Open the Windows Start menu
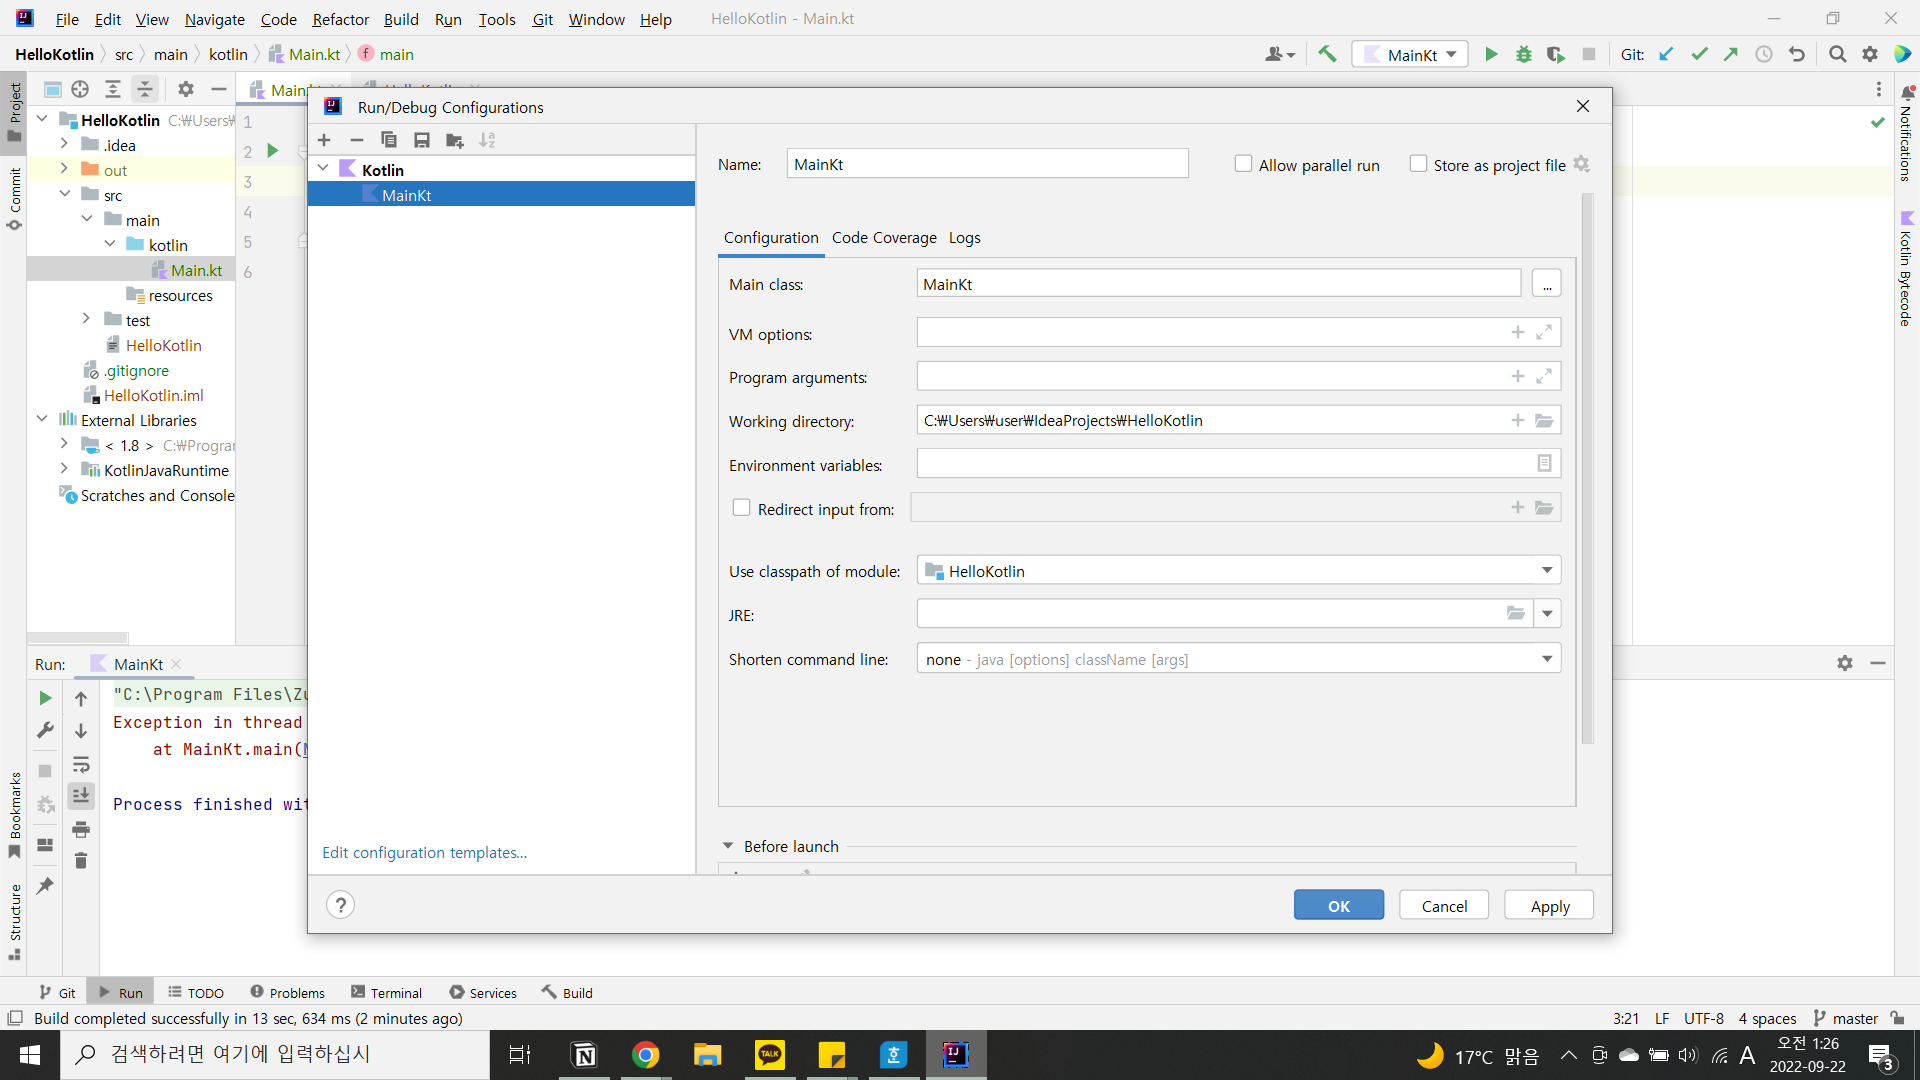Image resolution: width=1920 pixels, height=1080 pixels. pyautogui.click(x=30, y=1054)
